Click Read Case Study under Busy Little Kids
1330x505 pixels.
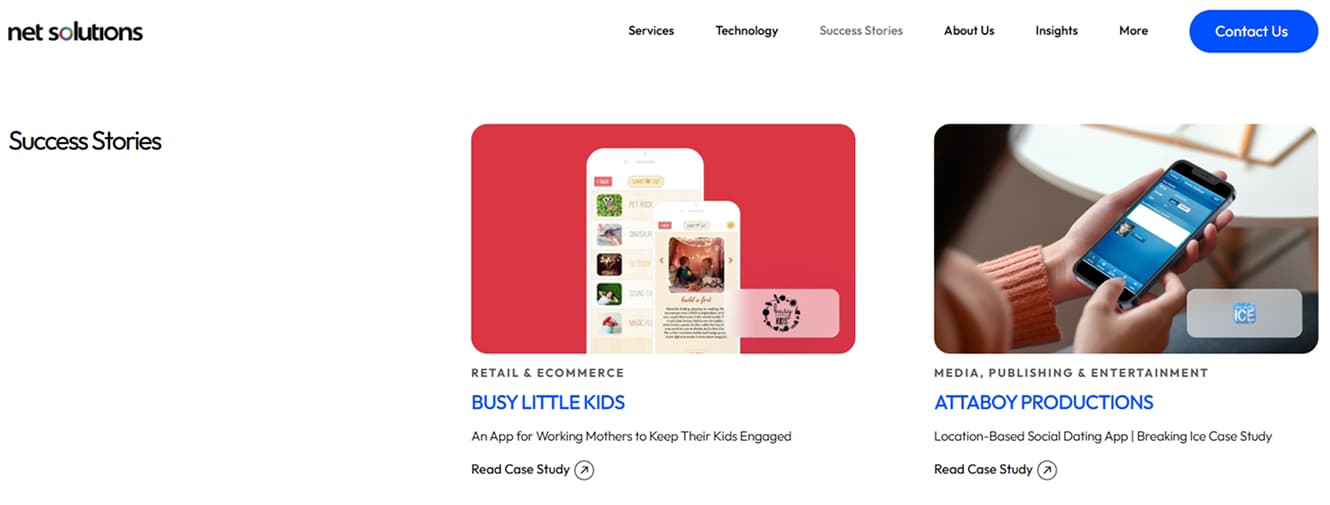click(x=520, y=469)
